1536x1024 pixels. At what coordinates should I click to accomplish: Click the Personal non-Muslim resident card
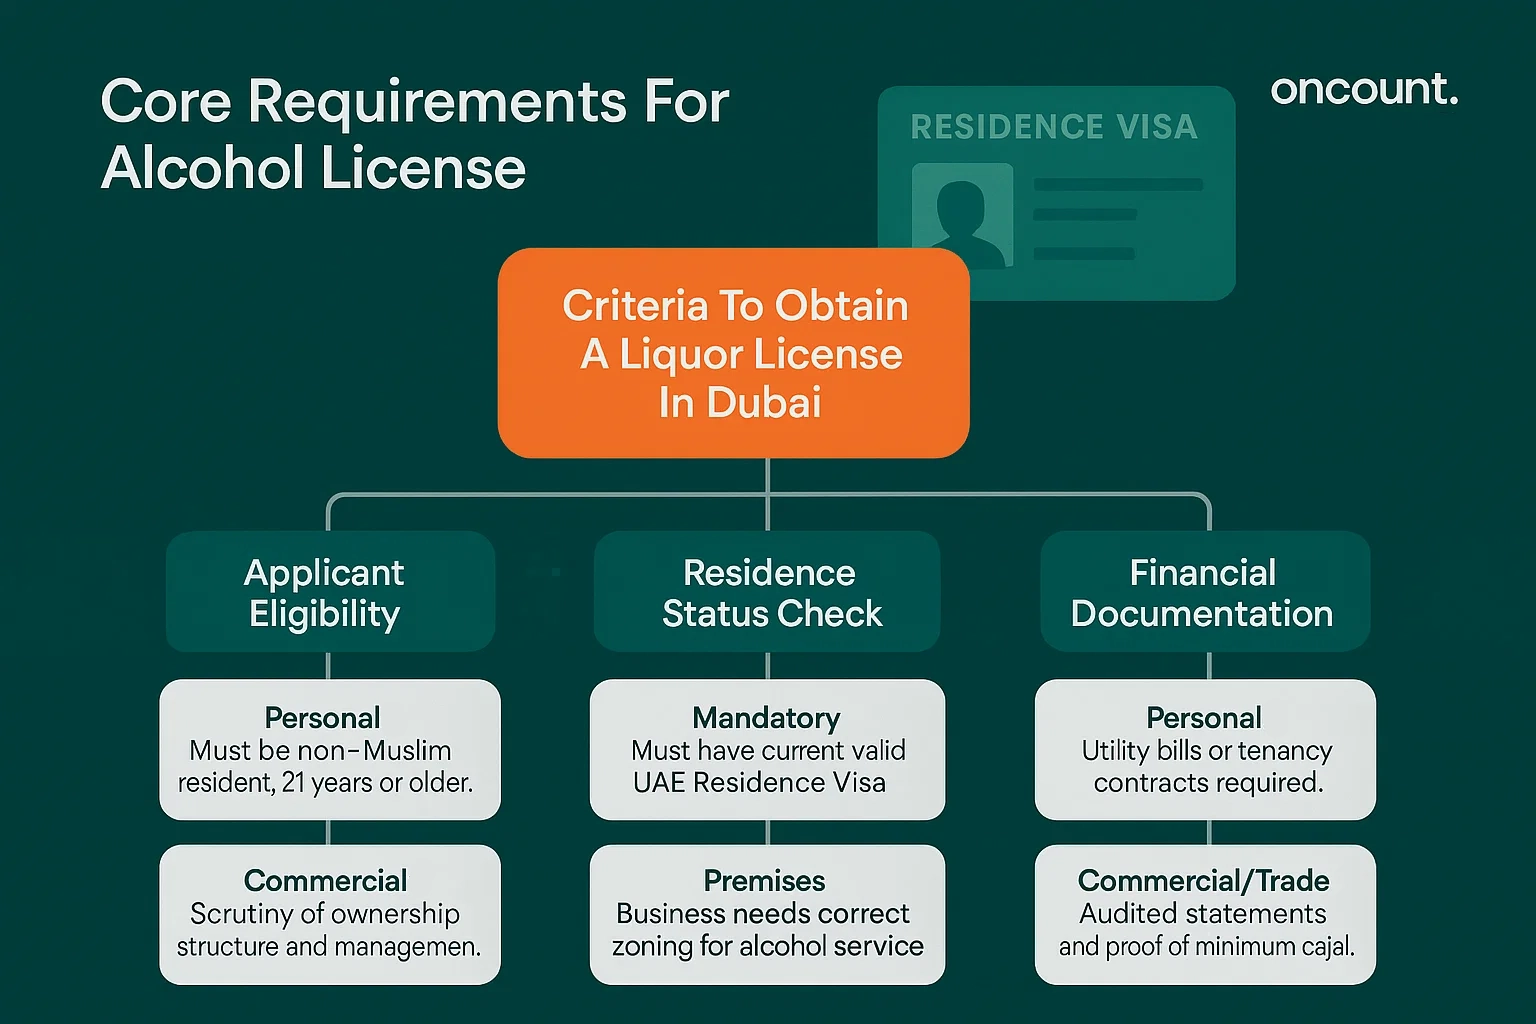pyautogui.click(x=330, y=750)
